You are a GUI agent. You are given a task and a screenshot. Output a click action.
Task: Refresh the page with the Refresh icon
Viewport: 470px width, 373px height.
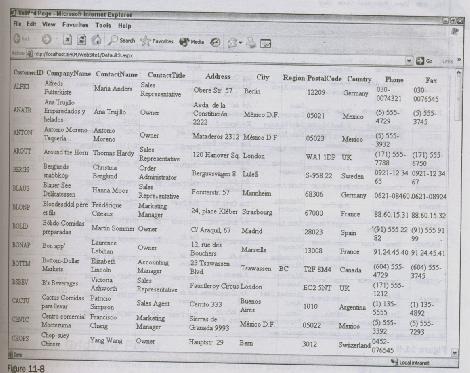[82, 40]
